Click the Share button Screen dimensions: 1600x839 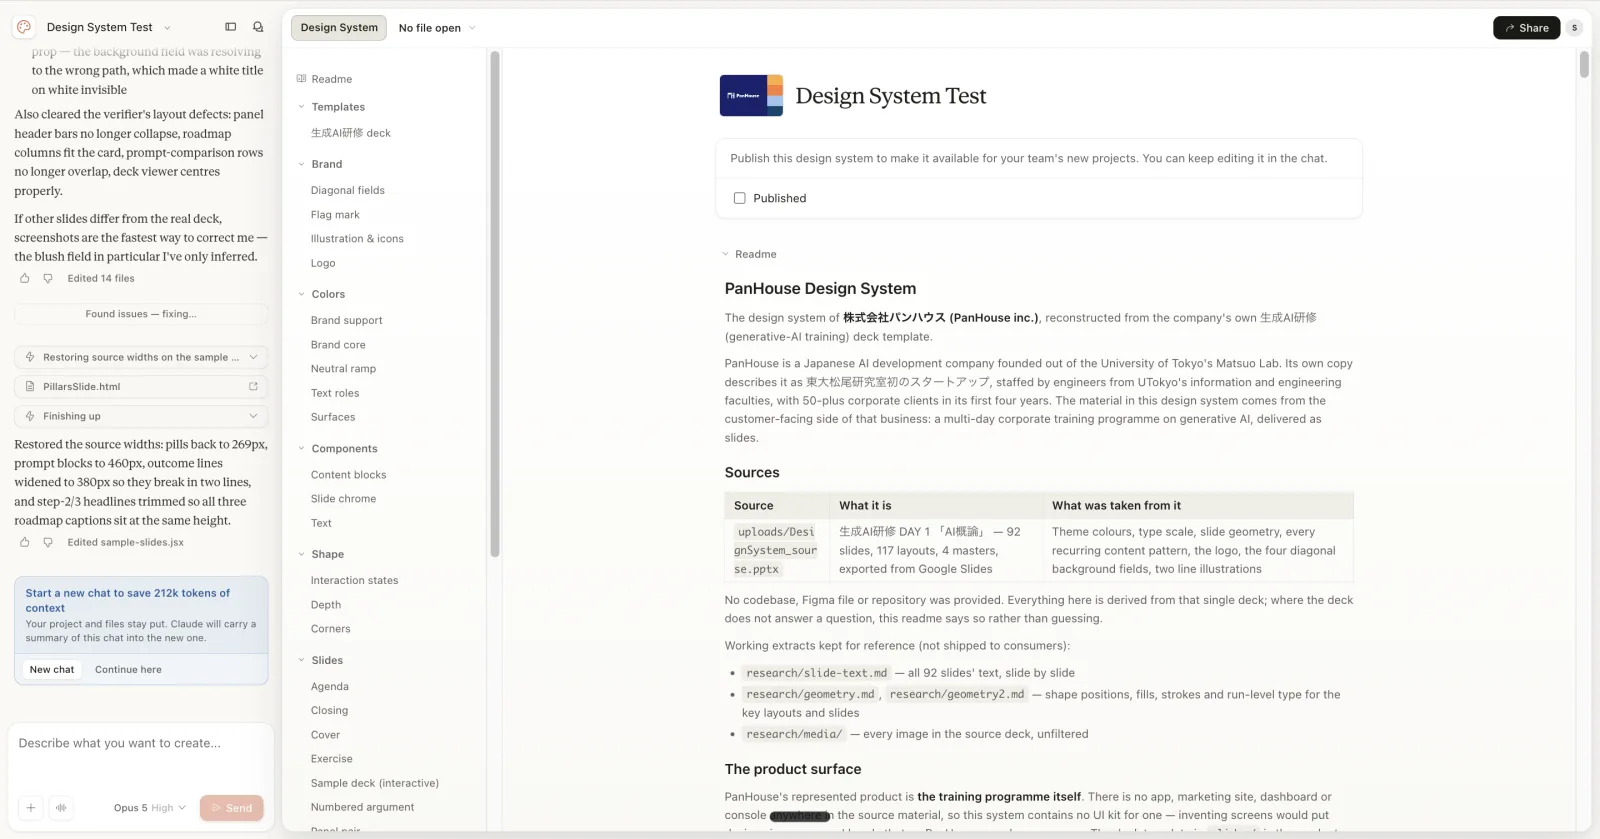coord(1526,28)
